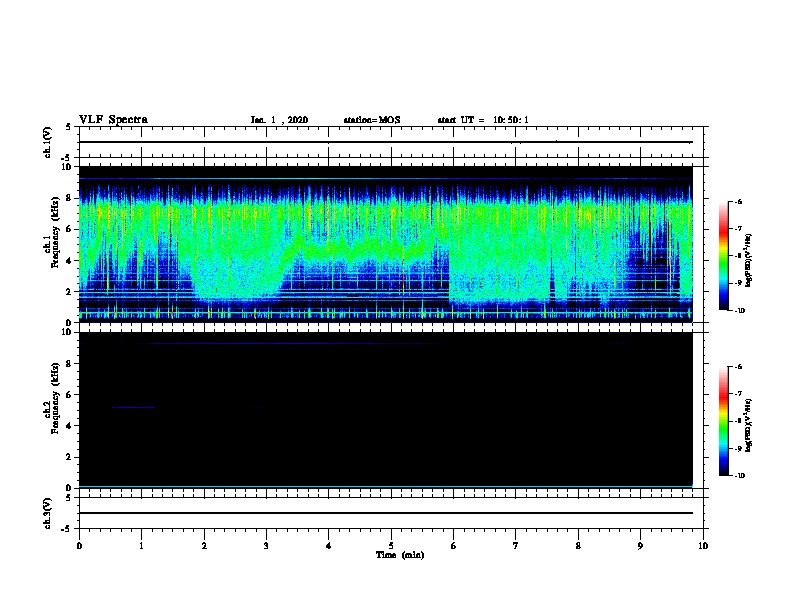
Task: Click the ch.2 colorbar label 'log(PSD)(V²/Hz)'
Action: coord(749,425)
